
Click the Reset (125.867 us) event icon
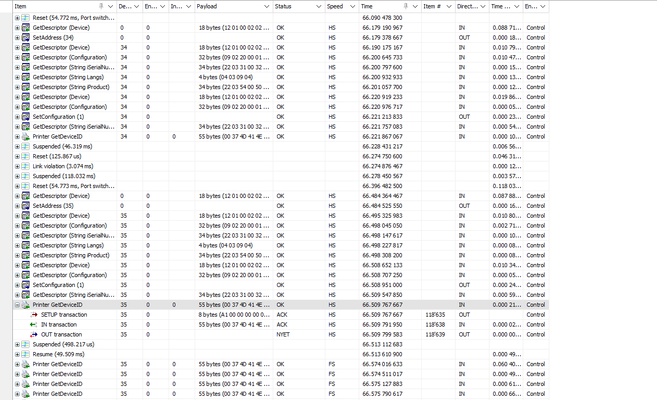point(26,156)
